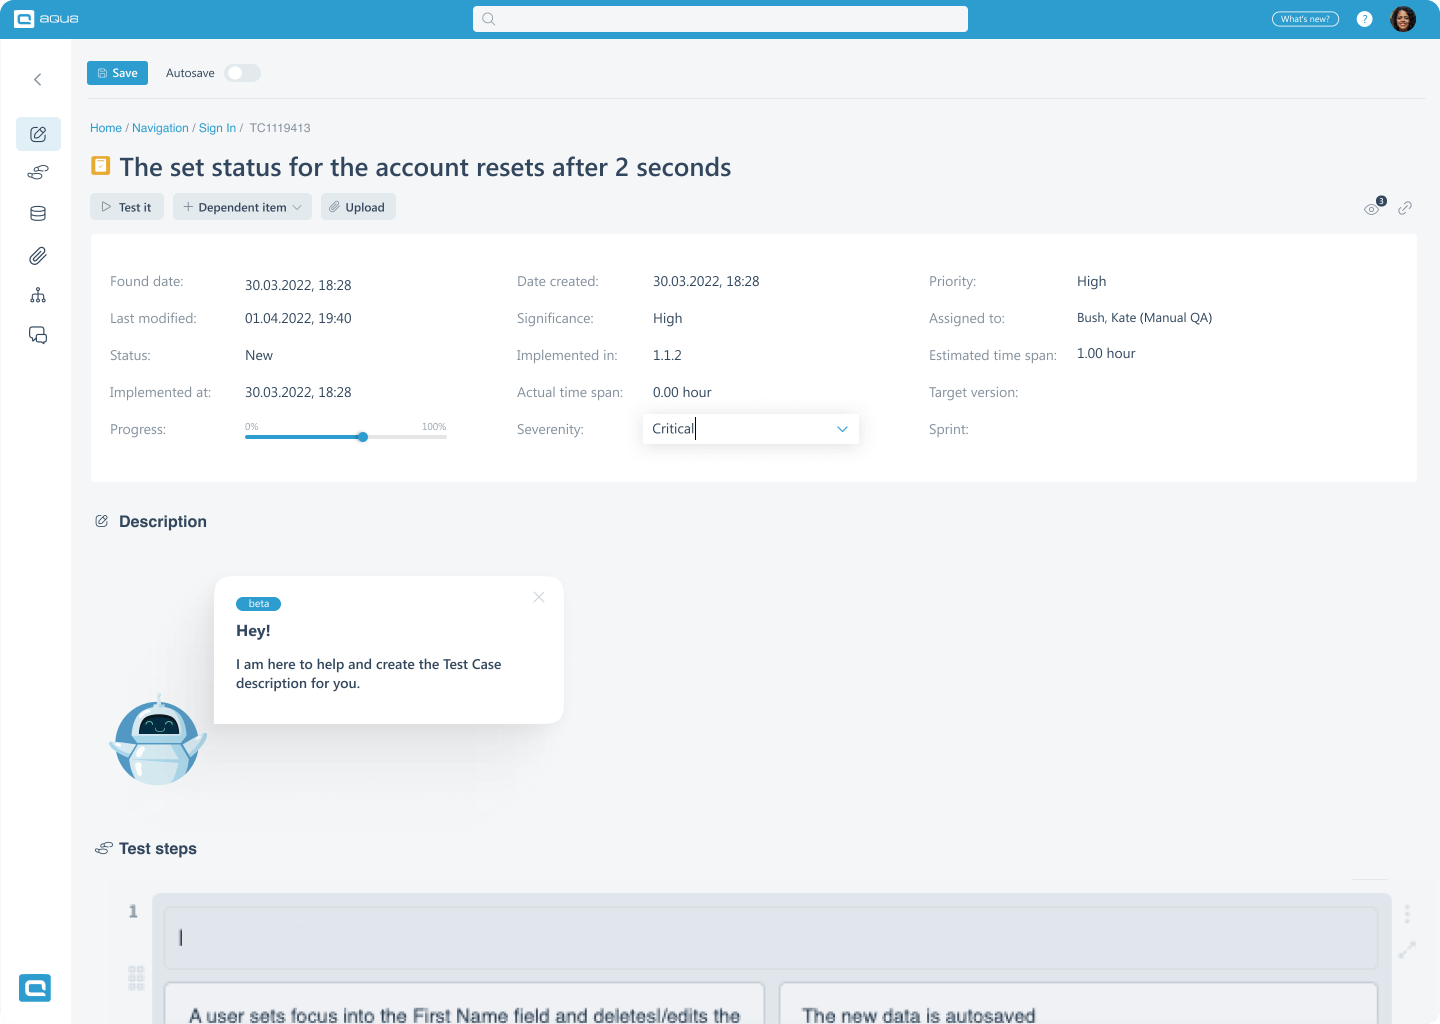Image resolution: width=1440 pixels, height=1024 pixels.
Task: Select the test steps icon in the sidebar
Action: (38, 172)
